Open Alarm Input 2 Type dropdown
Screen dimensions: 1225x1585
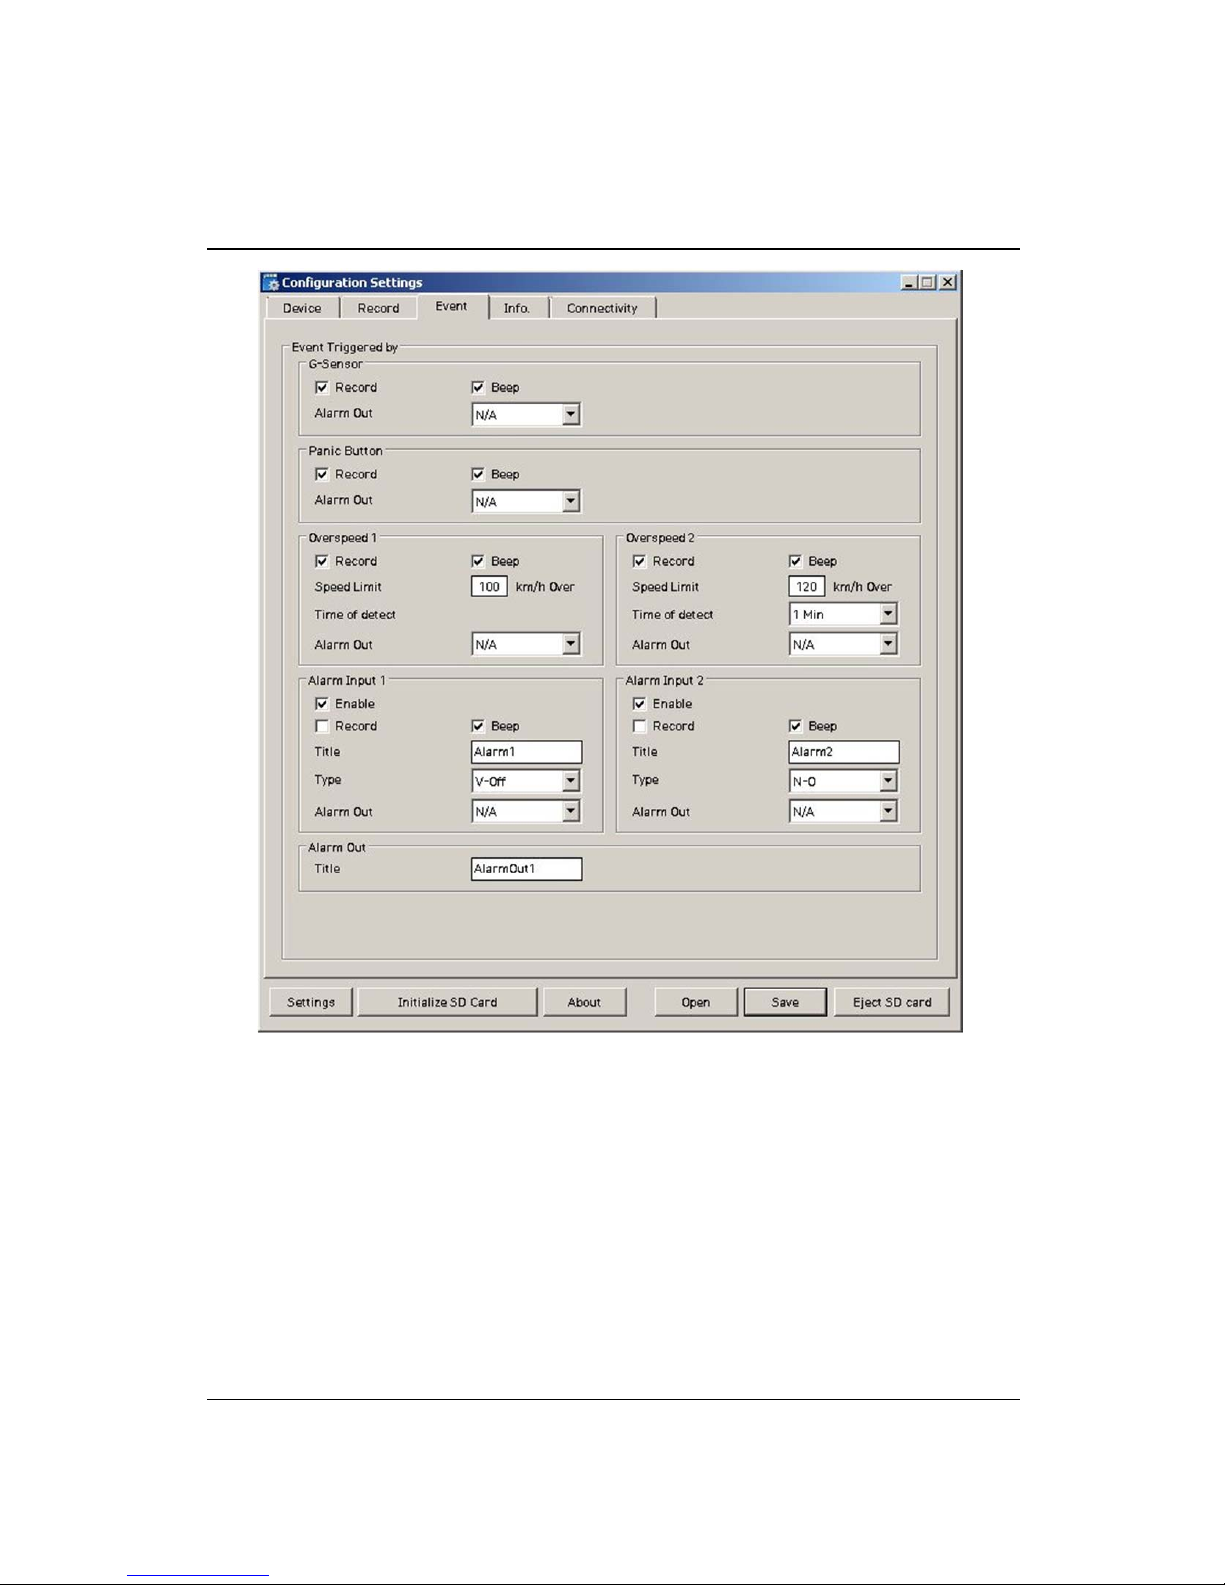pos(843,781)
